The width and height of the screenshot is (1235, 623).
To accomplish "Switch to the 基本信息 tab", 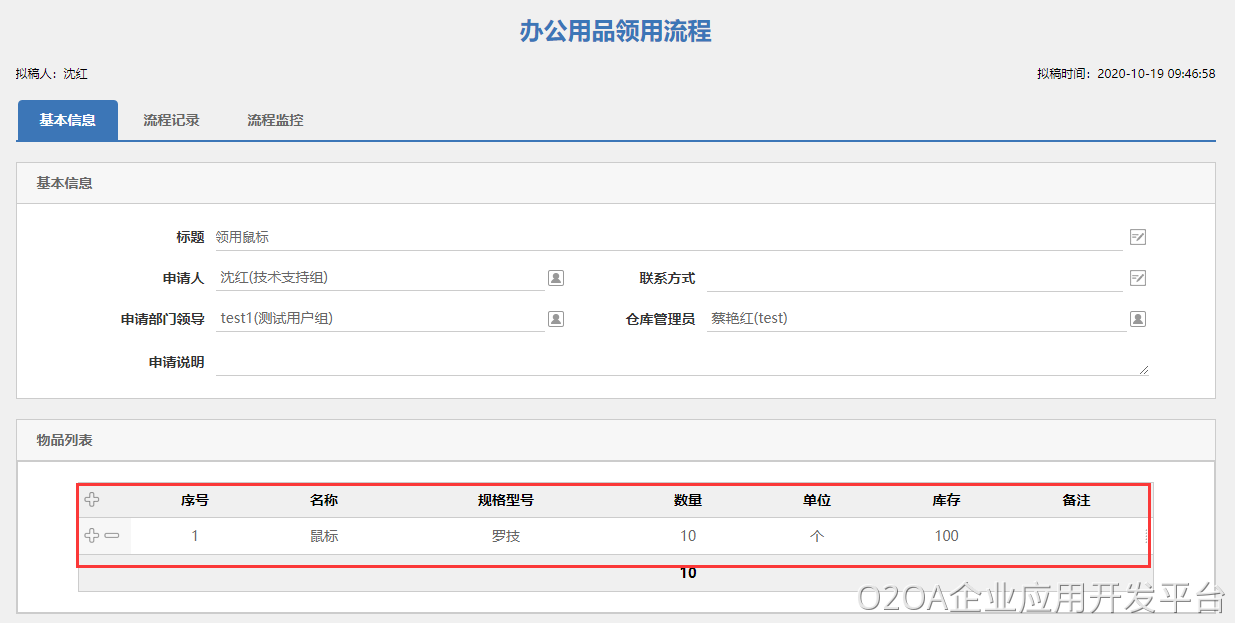I will pyautogui.click(x=68, y=120).
